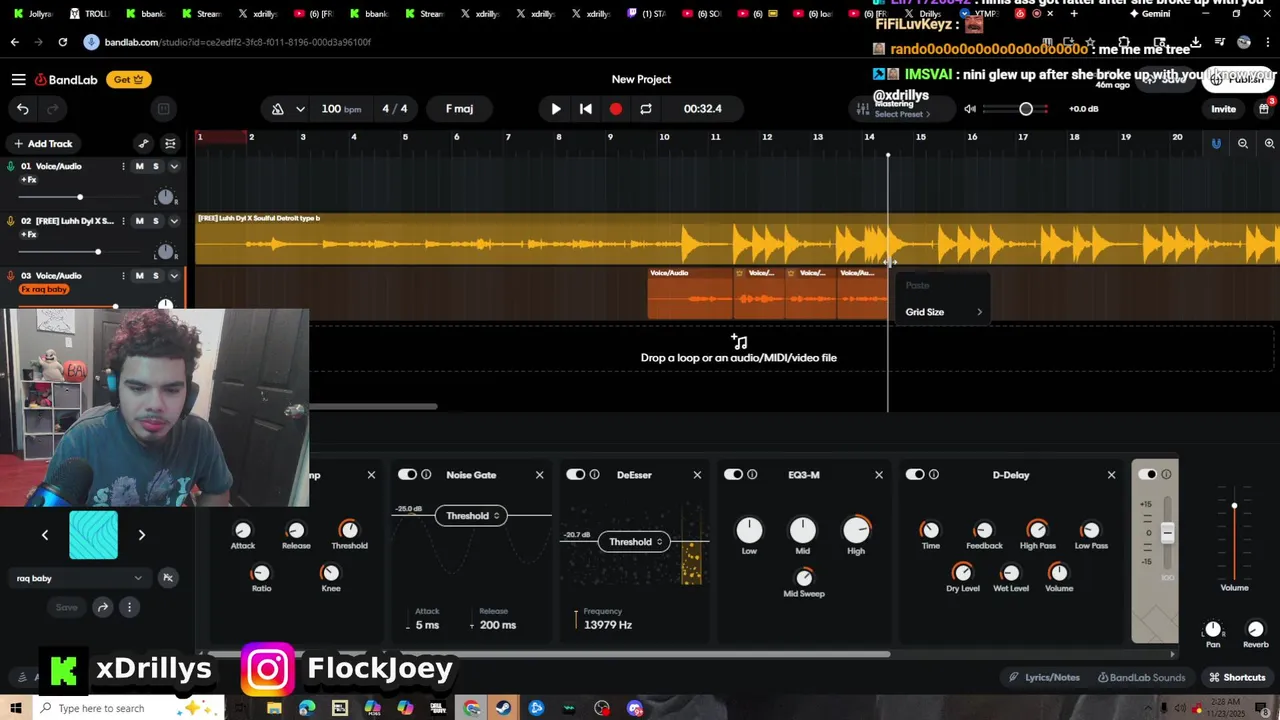Open Lyrics/Notes panel

(x=1045, y=677)
